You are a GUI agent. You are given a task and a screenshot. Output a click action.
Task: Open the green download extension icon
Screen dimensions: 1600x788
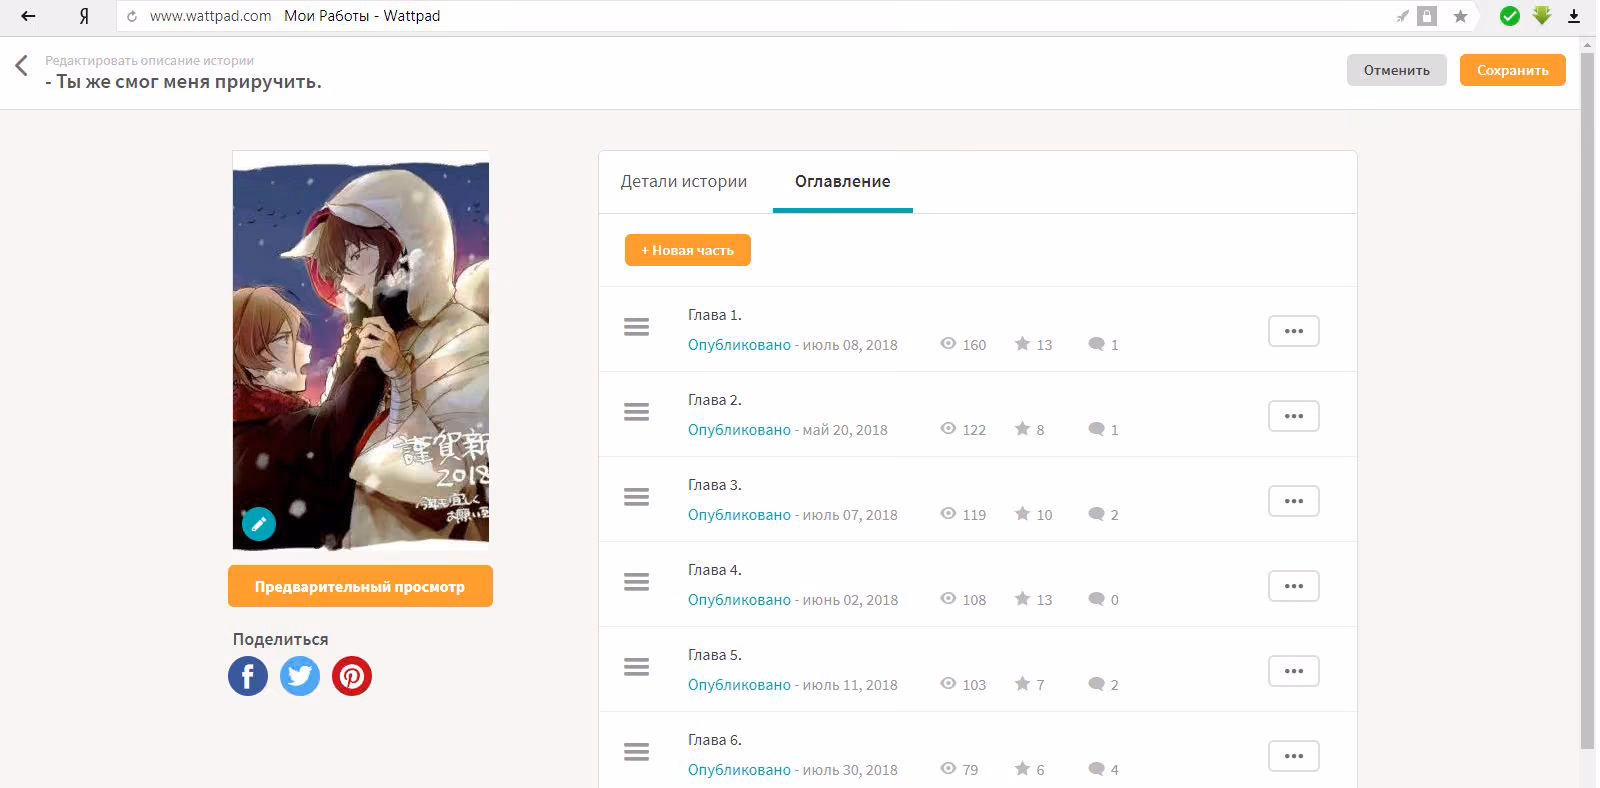point(1542,15)
